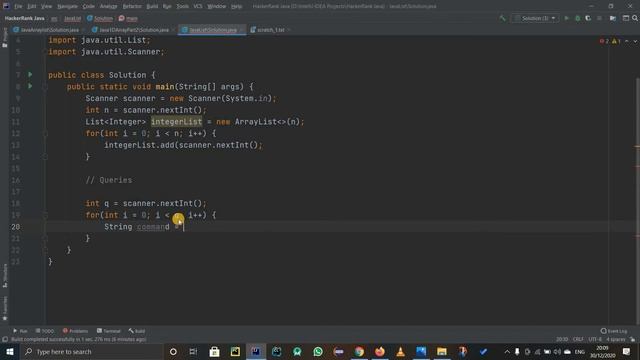Click the CRLF line separator widget
This screenshot has height=360, width=640.
[x=578, y=339]
